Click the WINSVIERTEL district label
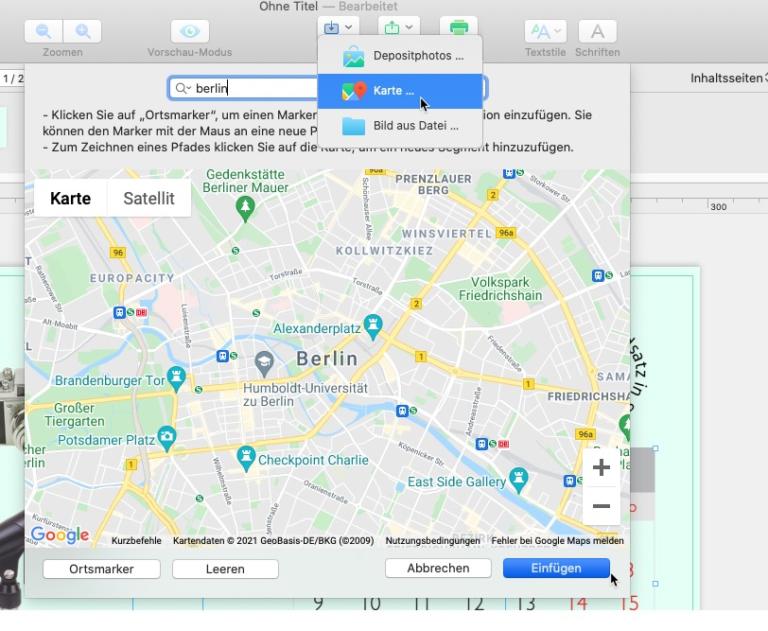The width and height of the screenshot is (768, 631). tap(446, 234)
